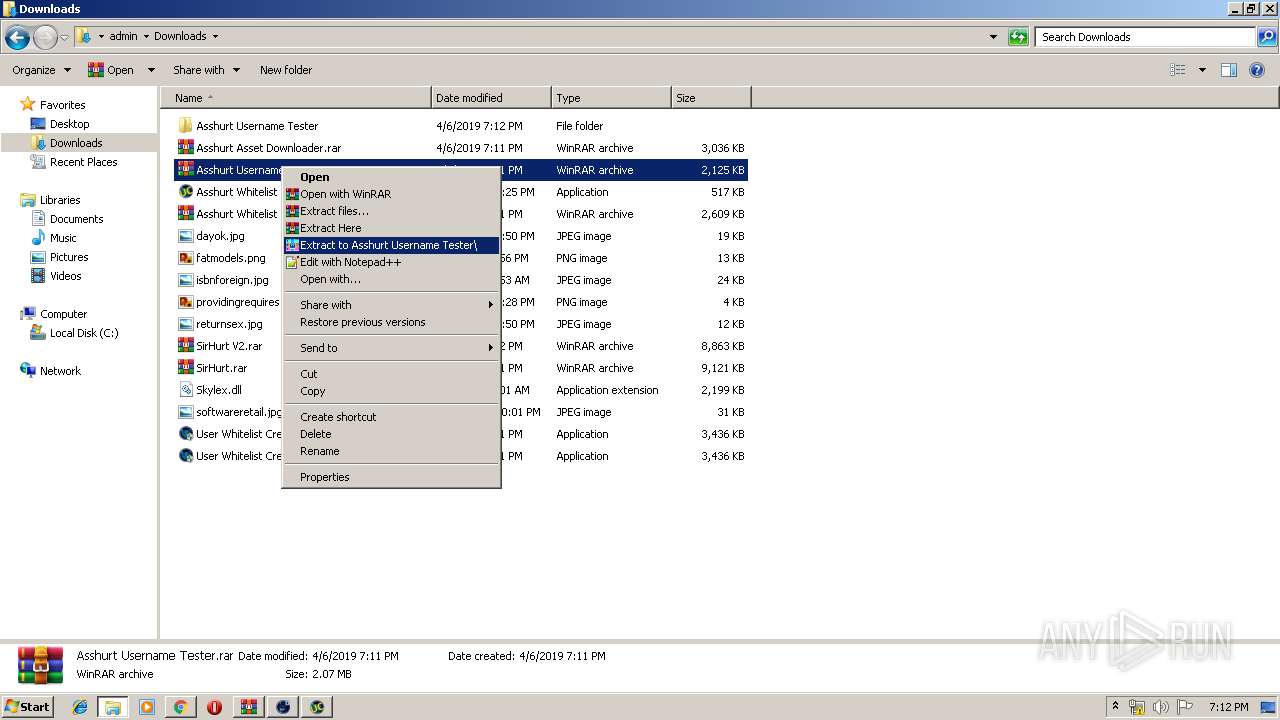Select Cut from context menu

[391, 374]
